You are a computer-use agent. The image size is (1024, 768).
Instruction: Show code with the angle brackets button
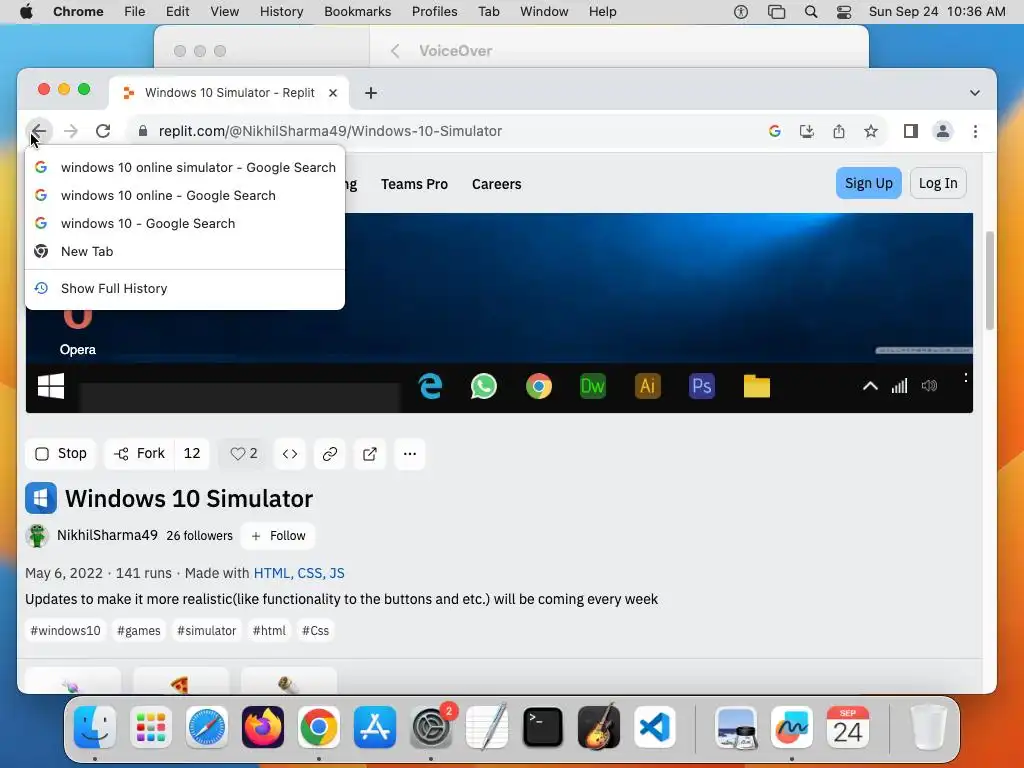[x=290, y=454]
